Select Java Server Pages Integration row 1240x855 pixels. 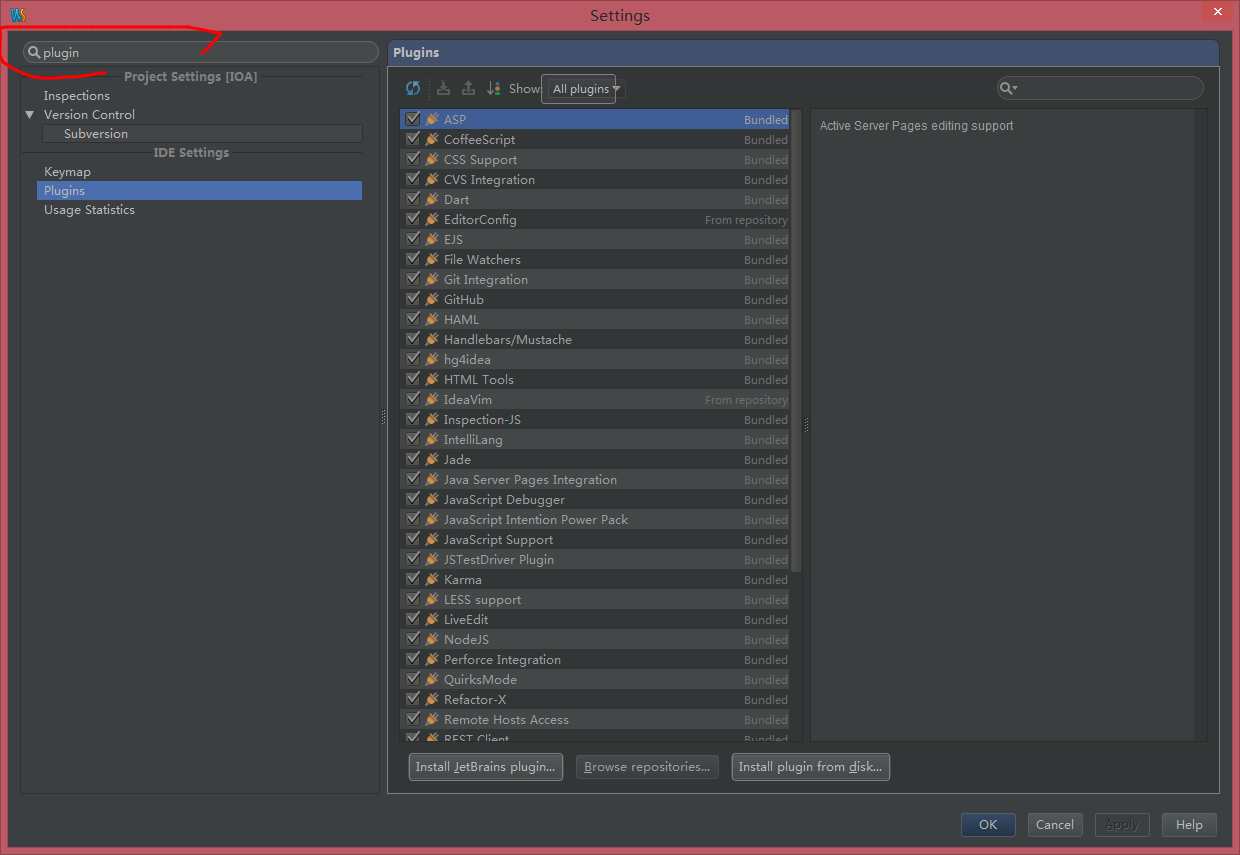point(595,479)
